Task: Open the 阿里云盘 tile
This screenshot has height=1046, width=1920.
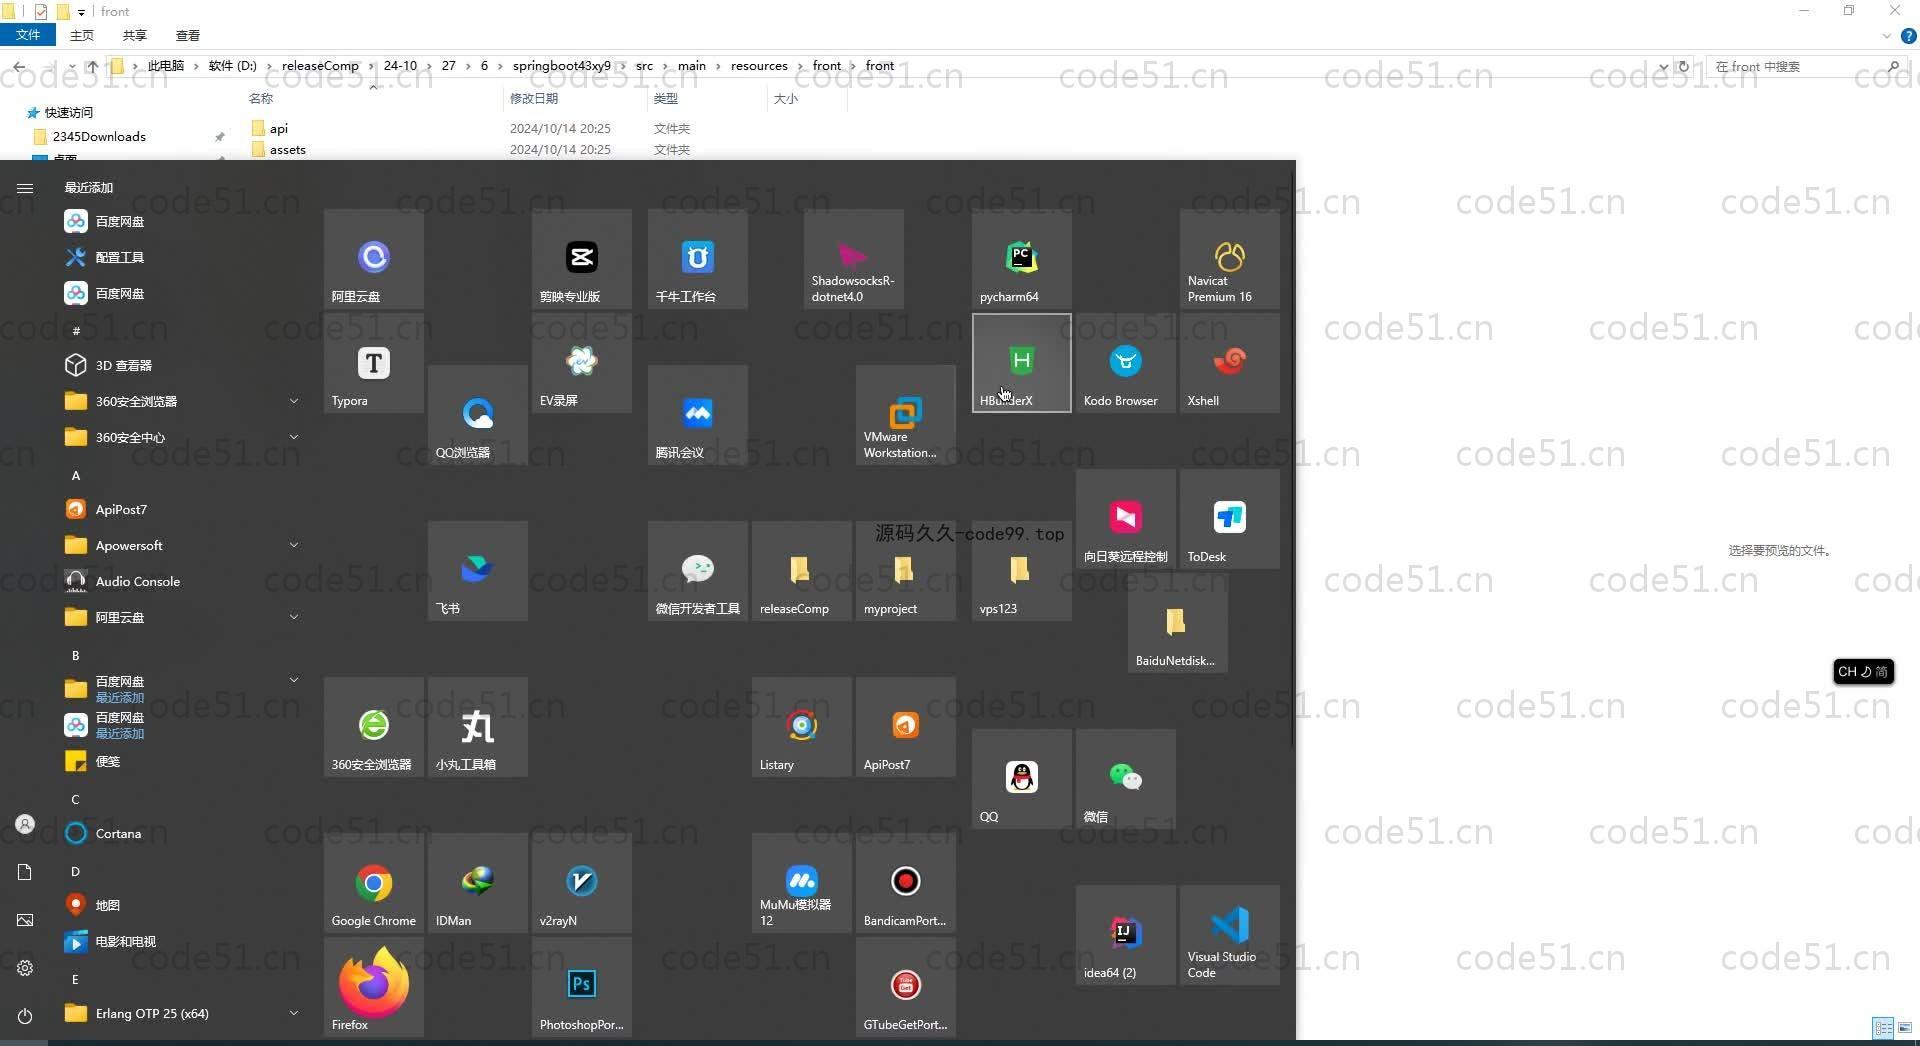Action: [x=373, y=259]
